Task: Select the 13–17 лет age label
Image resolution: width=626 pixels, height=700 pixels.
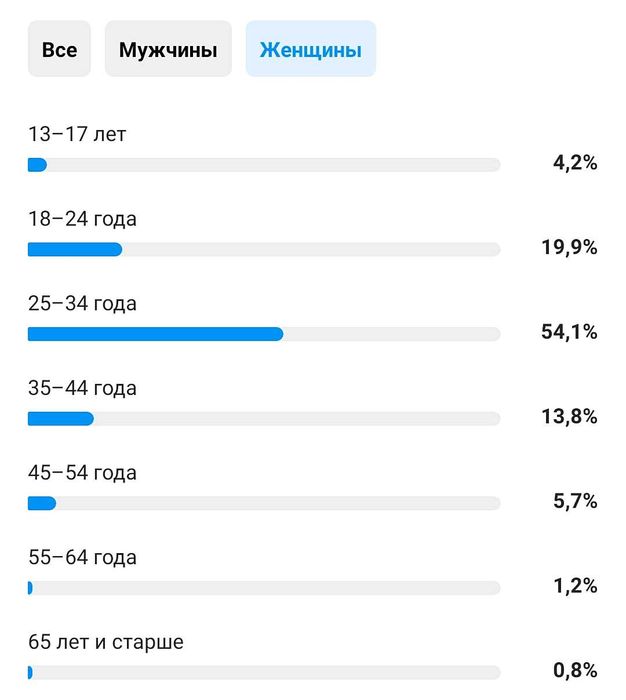Action: (x=77, y=135)
